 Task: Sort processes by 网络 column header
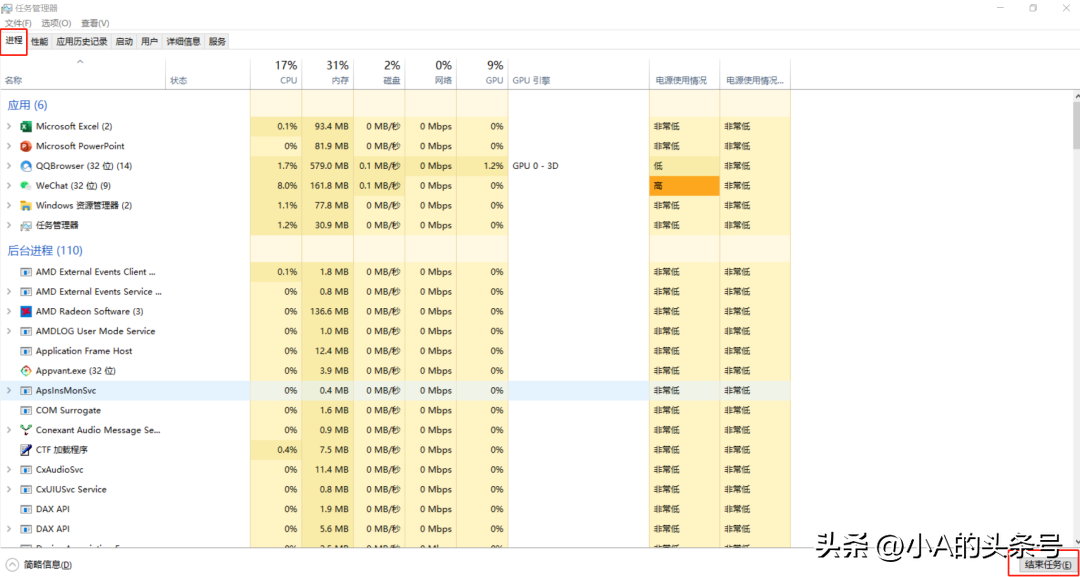[x=430, y=73]
